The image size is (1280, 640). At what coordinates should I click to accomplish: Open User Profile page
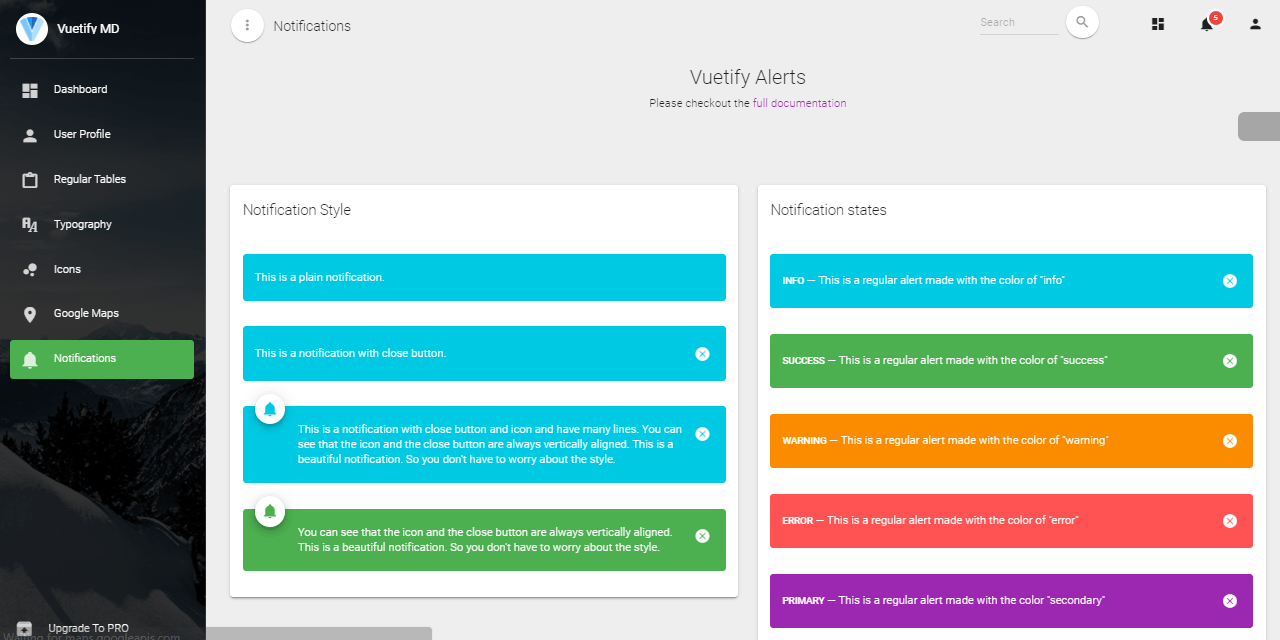point(102,135)
